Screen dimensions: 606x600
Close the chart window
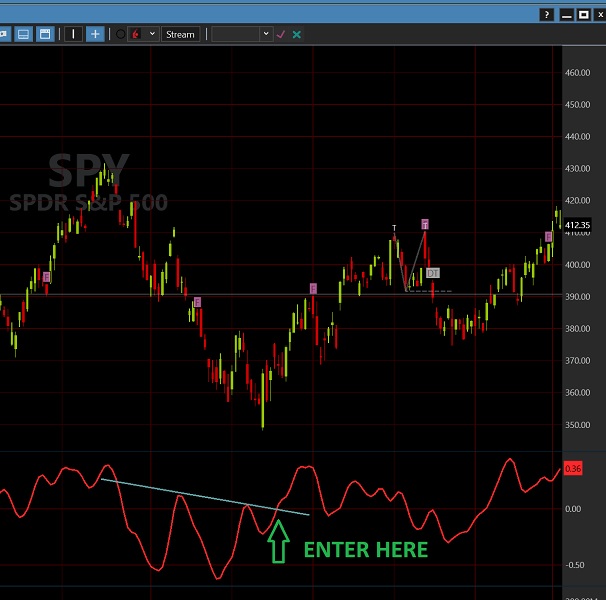601,15
